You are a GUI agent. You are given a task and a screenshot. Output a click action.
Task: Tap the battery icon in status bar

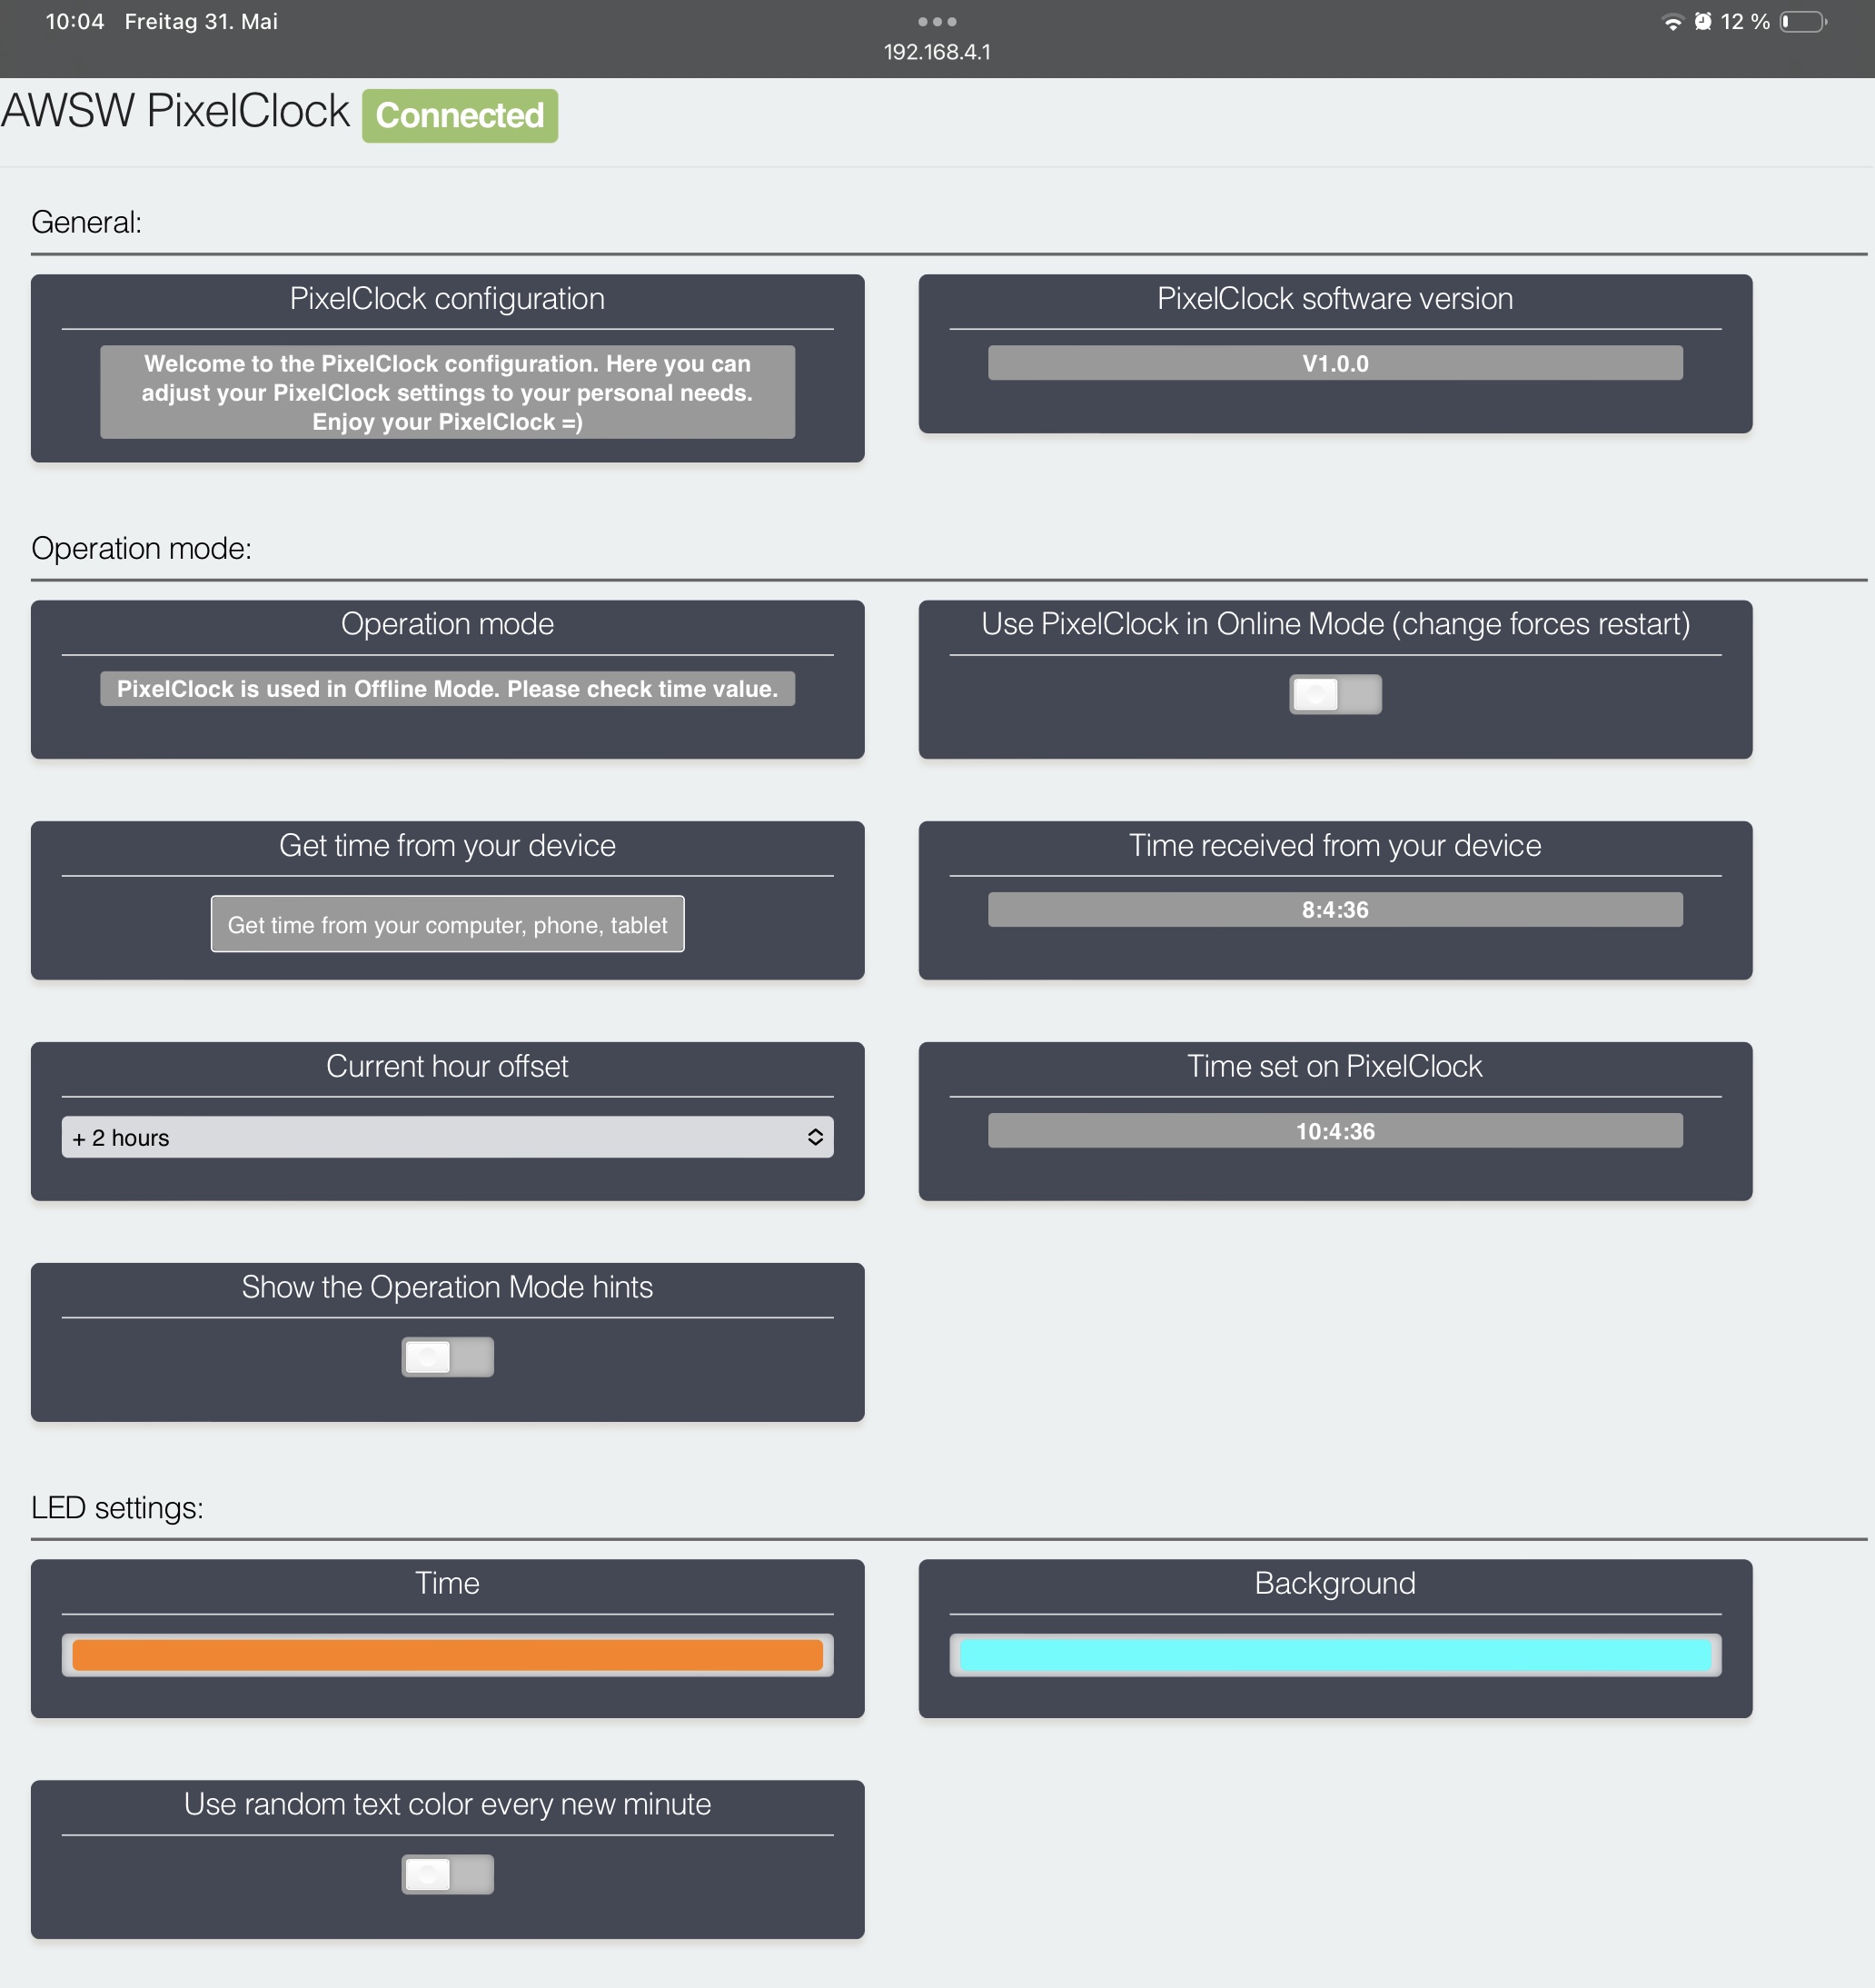pyautogui.click(x=1803, y=22)
